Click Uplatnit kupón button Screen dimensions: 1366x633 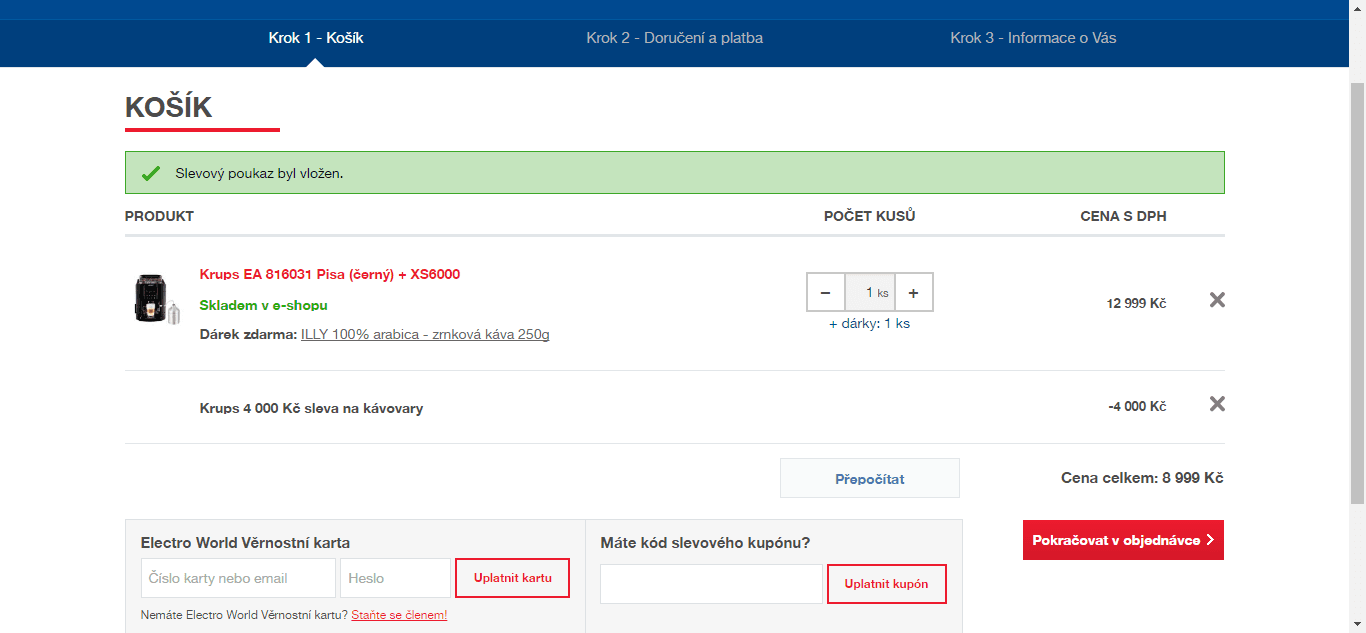coord(886,584)
